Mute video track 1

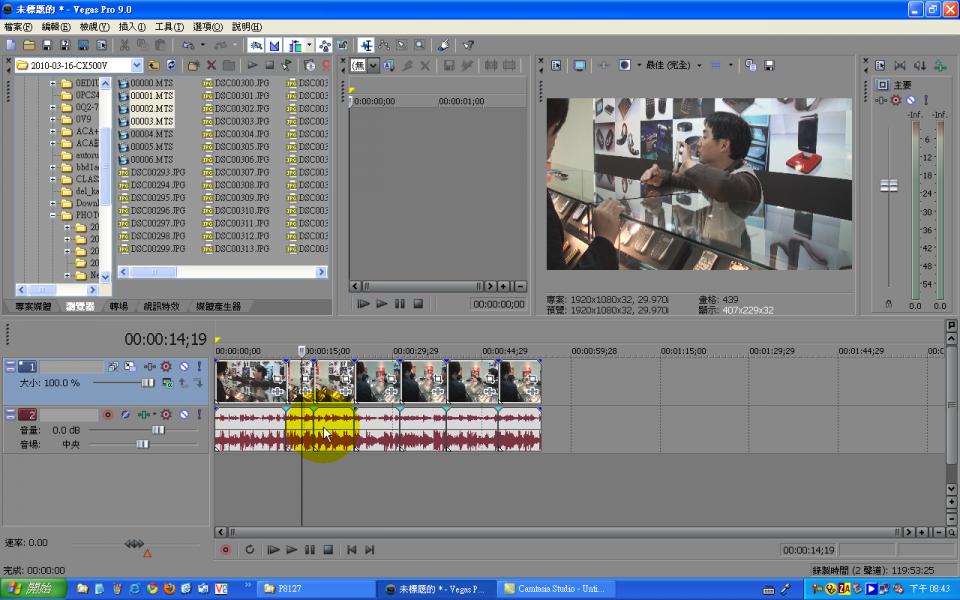pyautogui.click(x=183, y=367)
